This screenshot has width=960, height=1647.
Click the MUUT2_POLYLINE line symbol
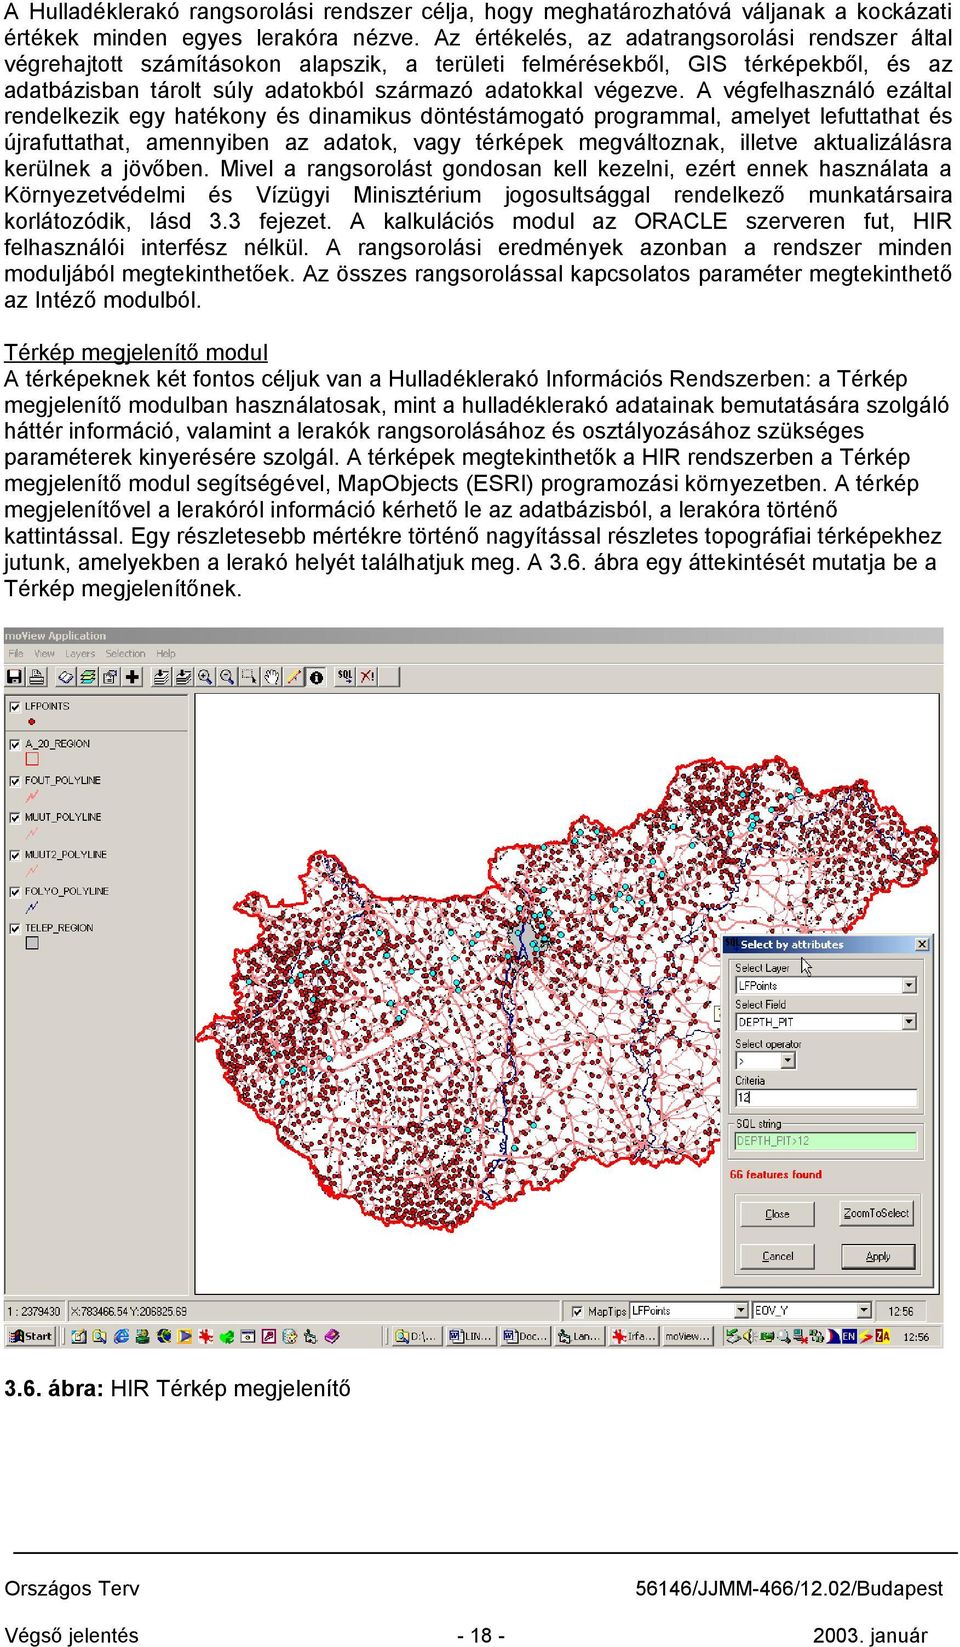coord(32,871)
